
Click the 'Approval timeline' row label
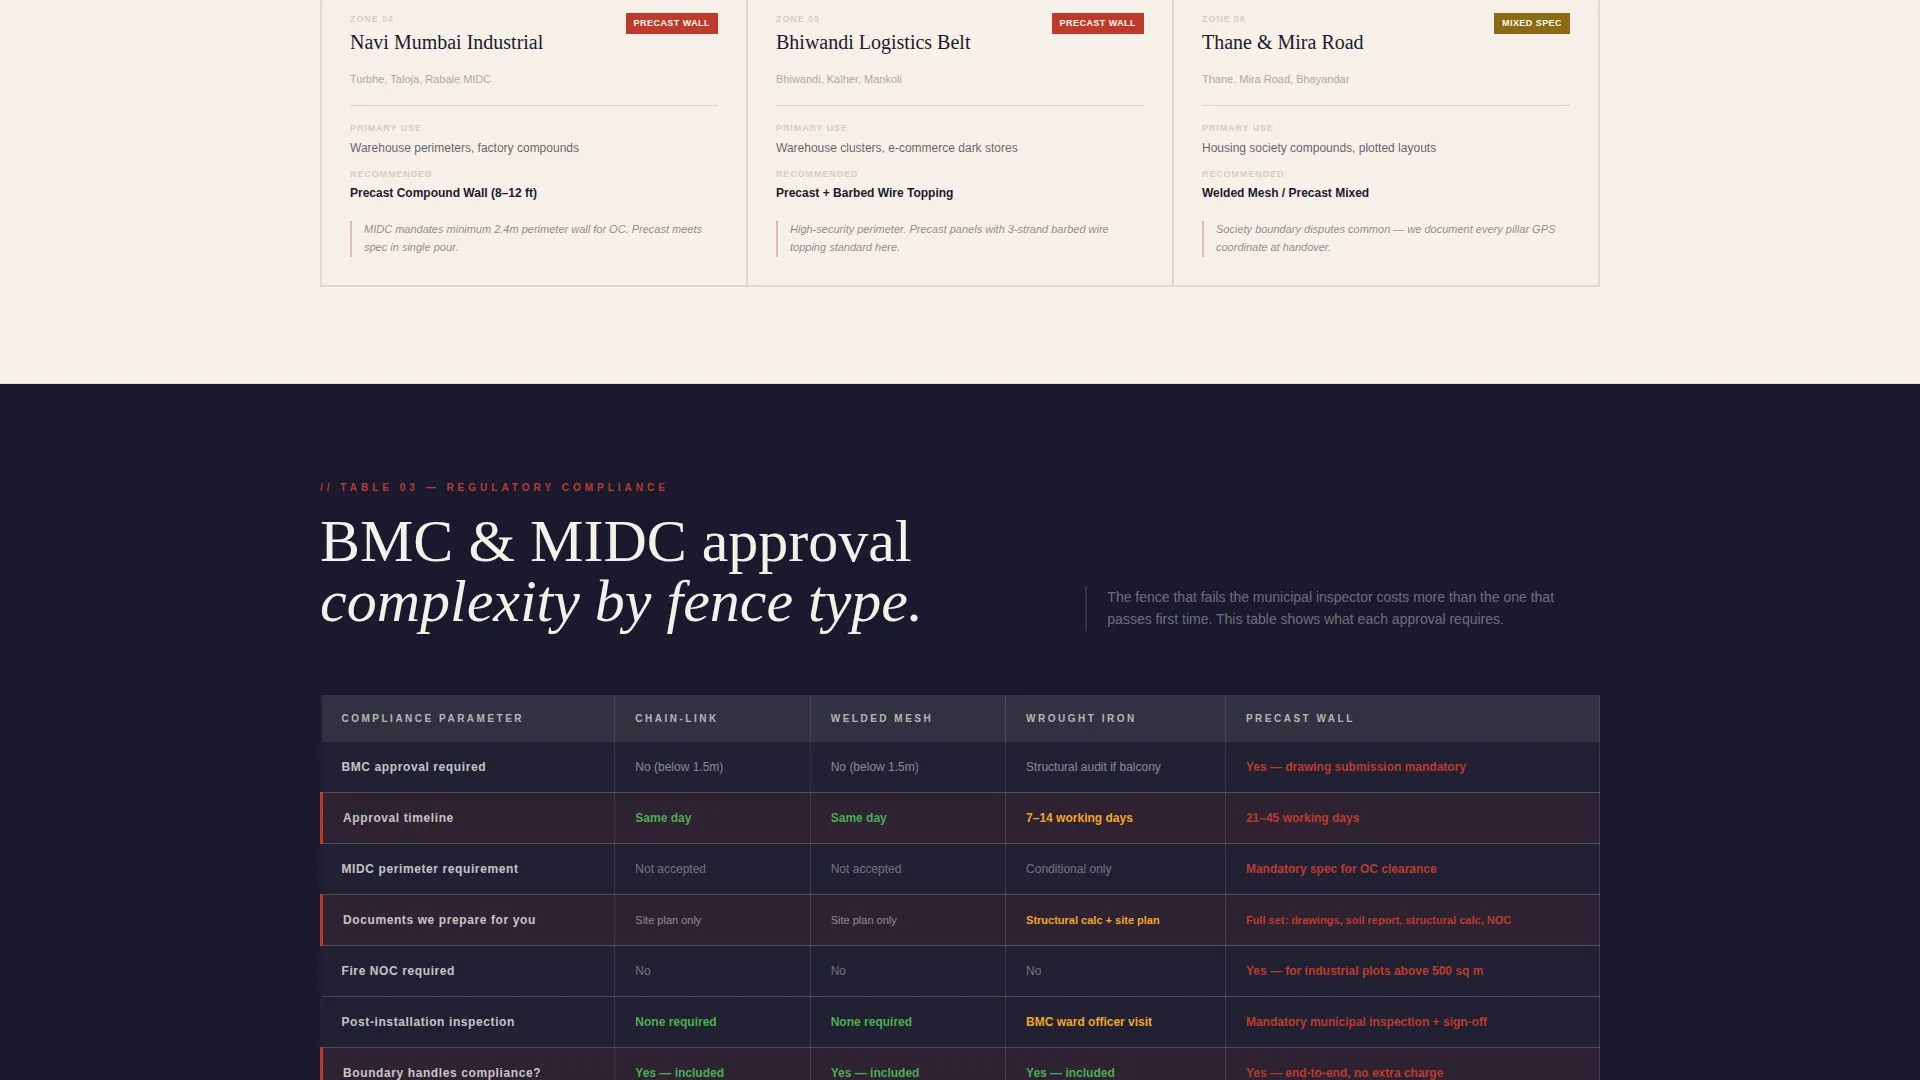tap(398, 818)
